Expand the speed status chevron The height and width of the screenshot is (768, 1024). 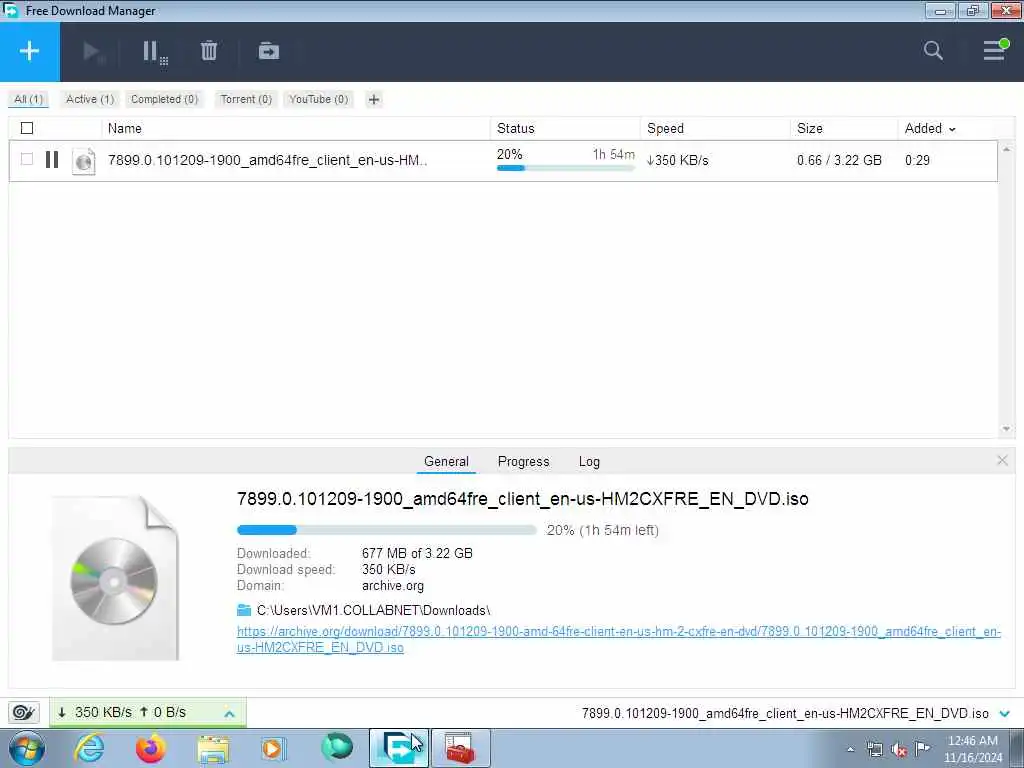click(229, 714)
